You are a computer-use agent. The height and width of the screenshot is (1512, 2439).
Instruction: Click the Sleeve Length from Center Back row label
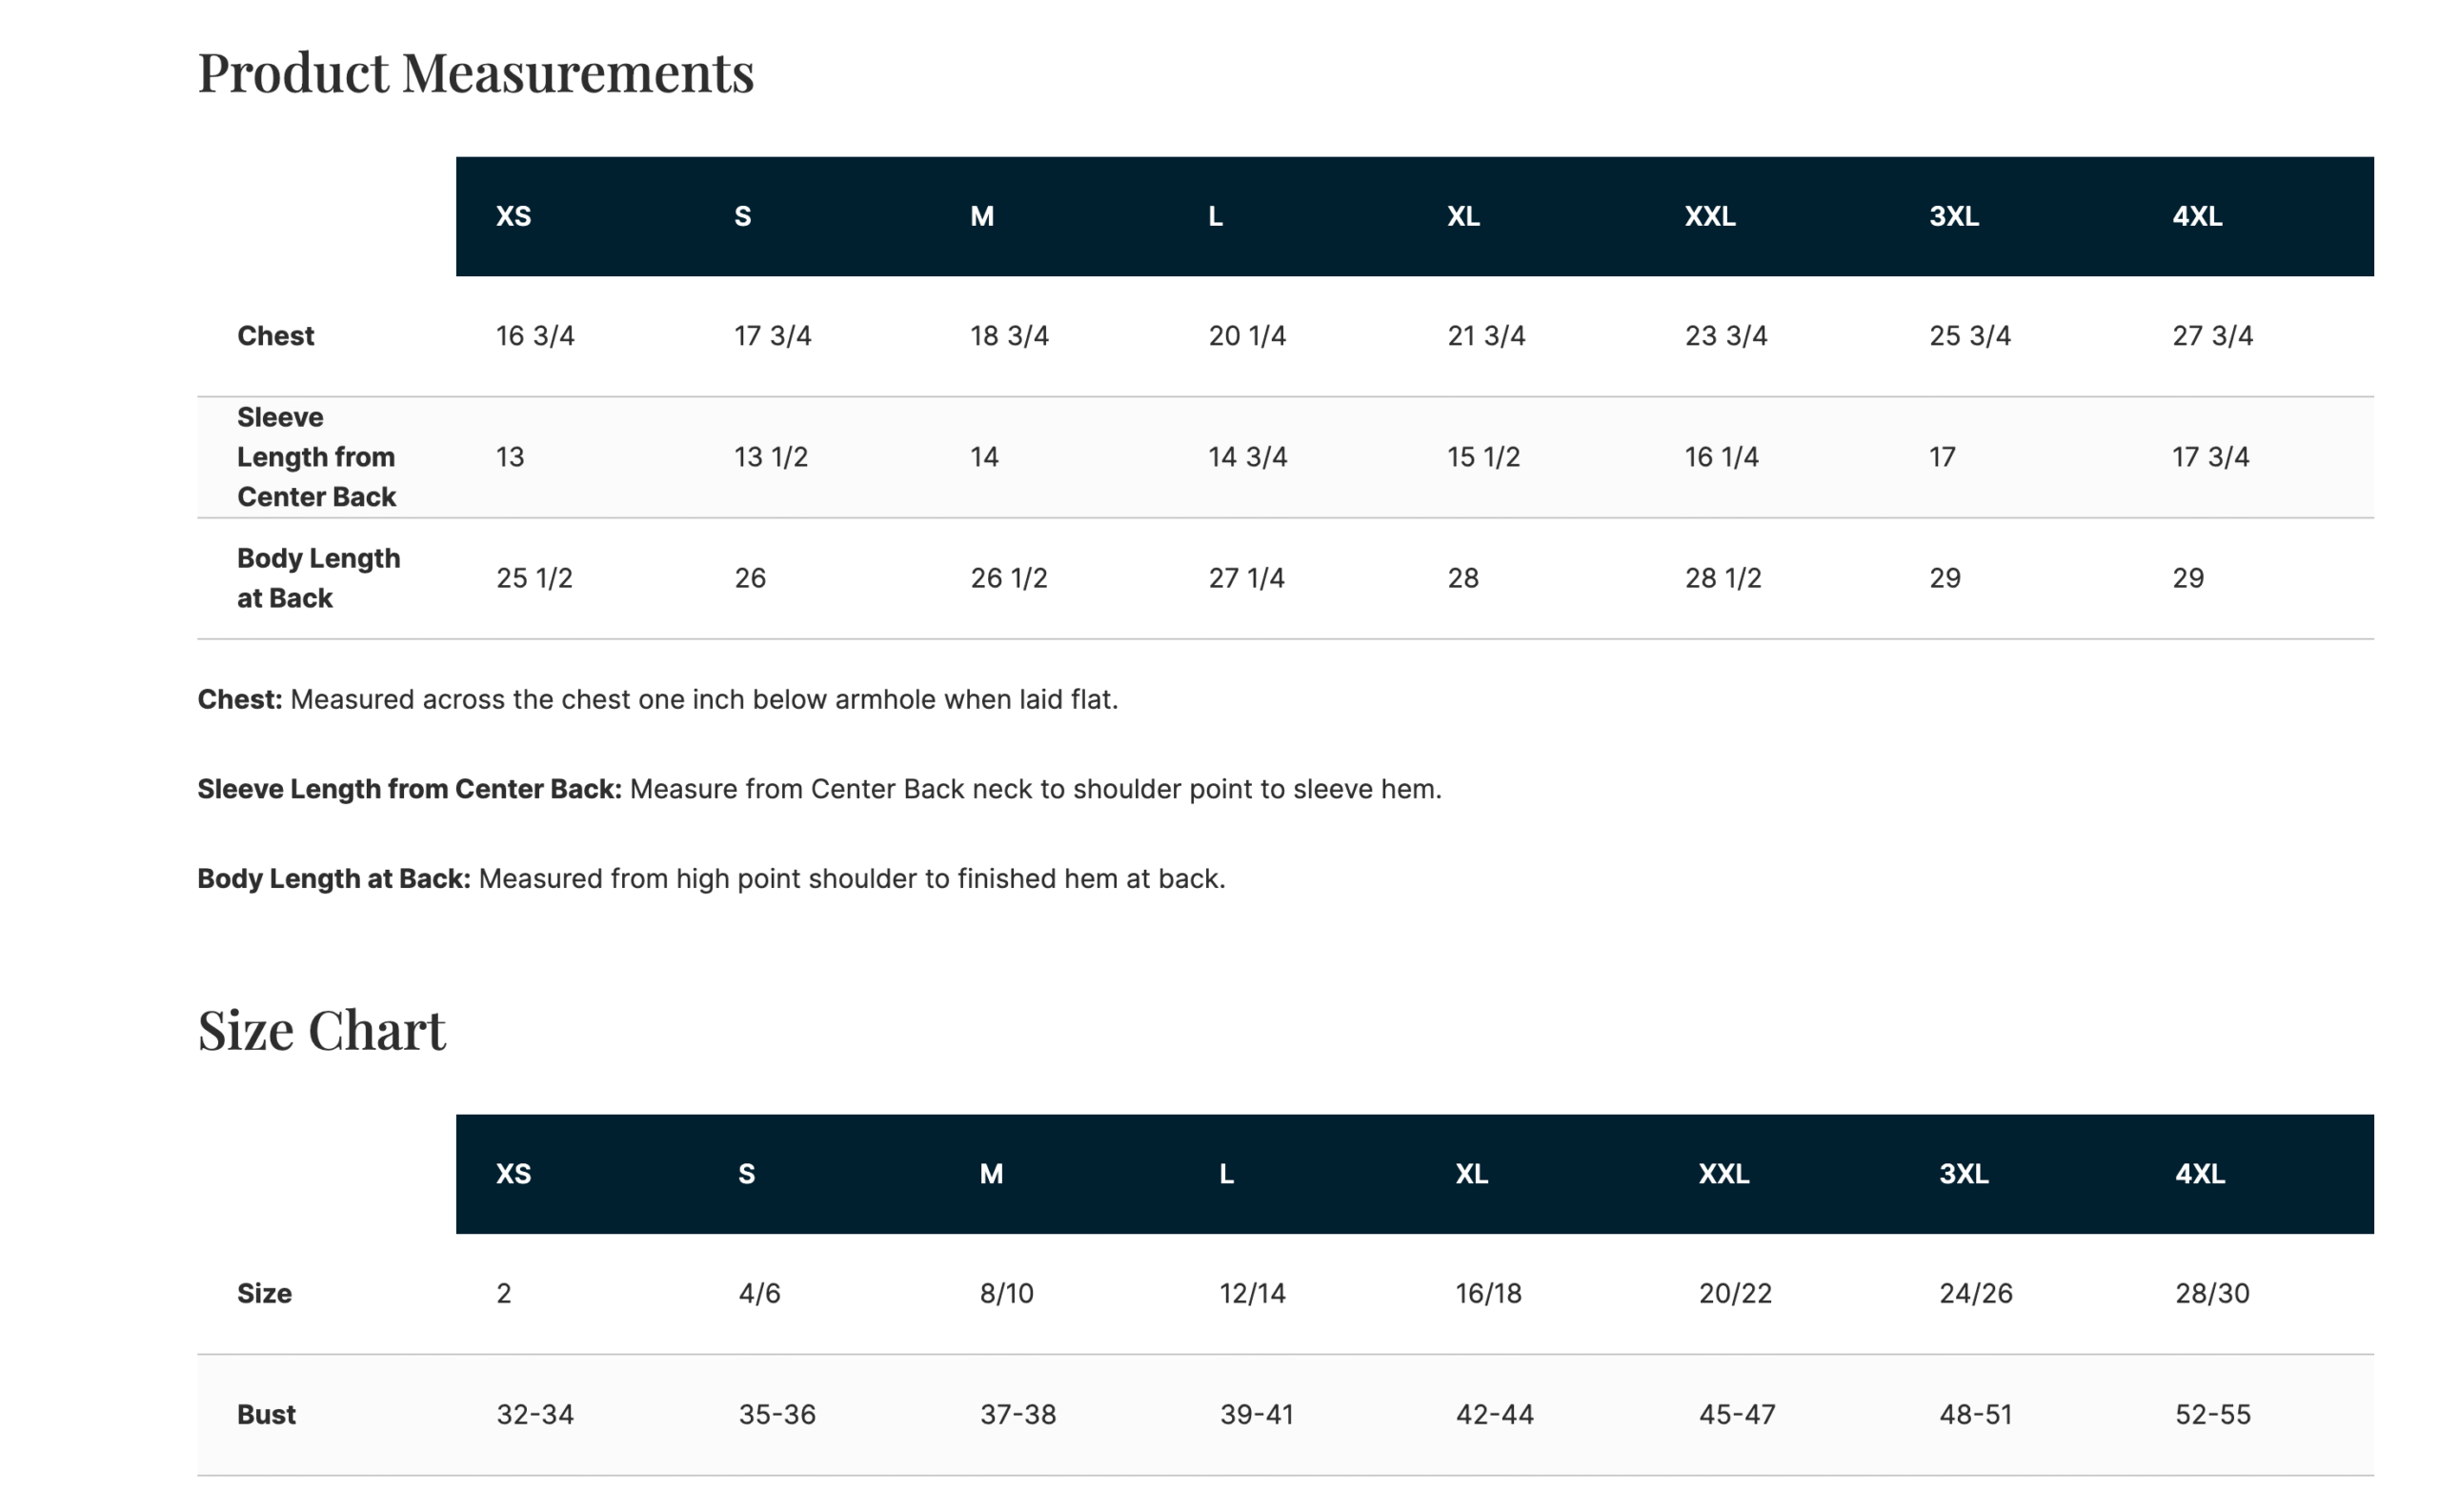click(316, 457)
